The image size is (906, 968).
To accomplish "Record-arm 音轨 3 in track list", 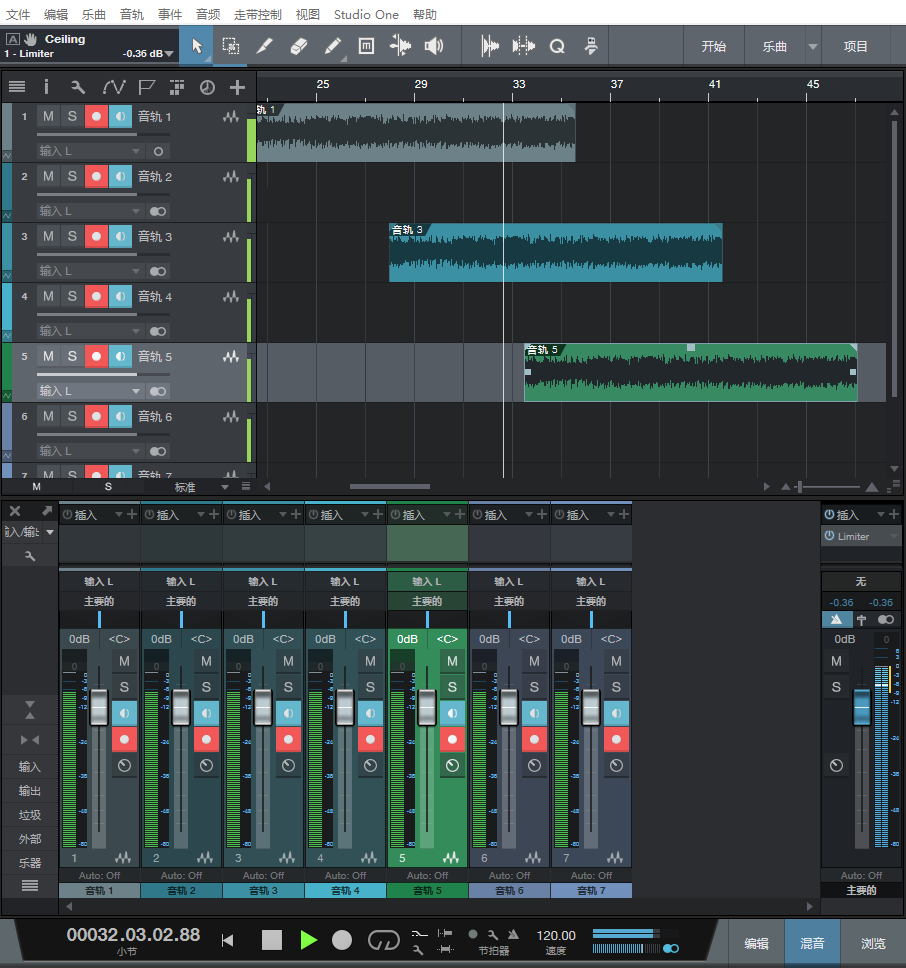I will (96, 236).
